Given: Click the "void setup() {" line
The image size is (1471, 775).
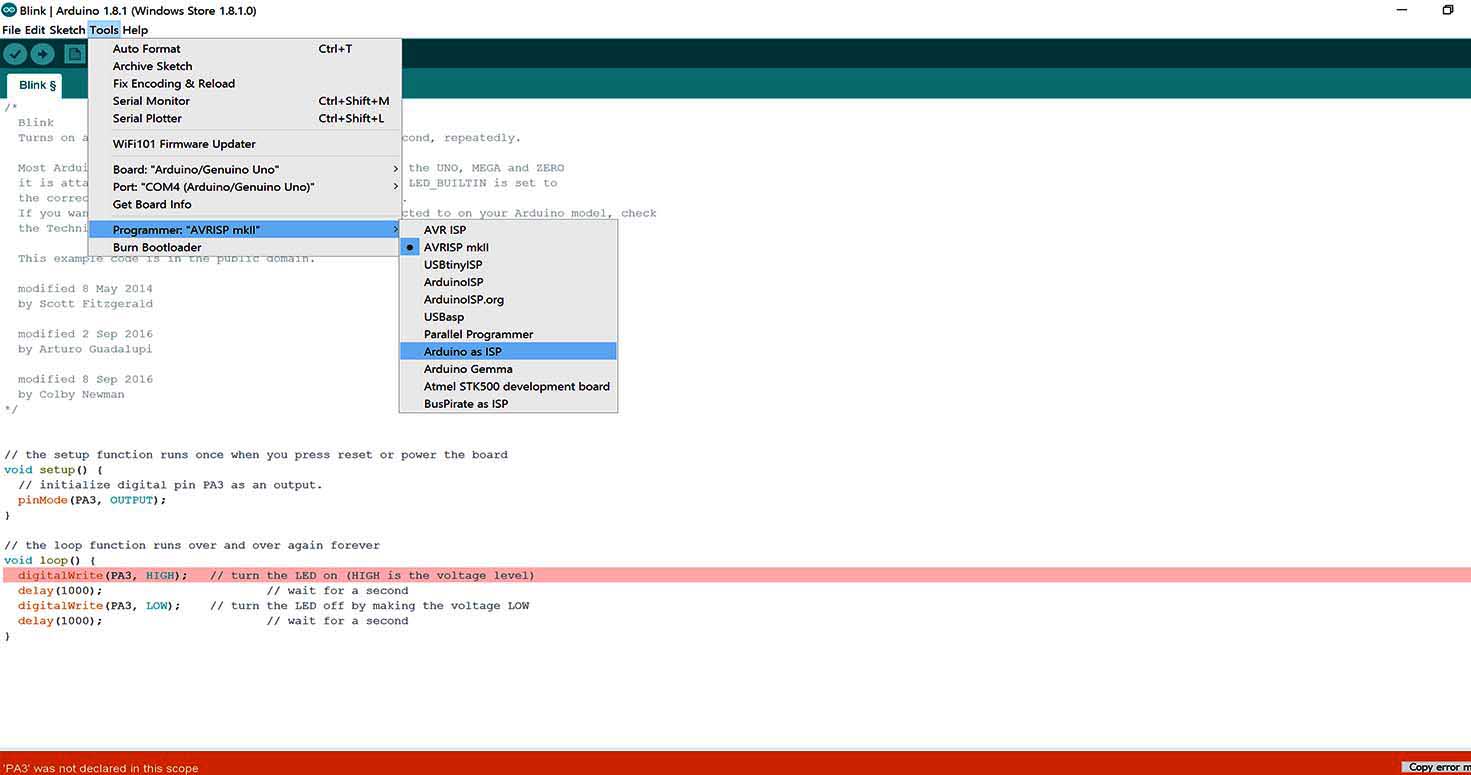Looking at the screenshot, I should [54, 470].
